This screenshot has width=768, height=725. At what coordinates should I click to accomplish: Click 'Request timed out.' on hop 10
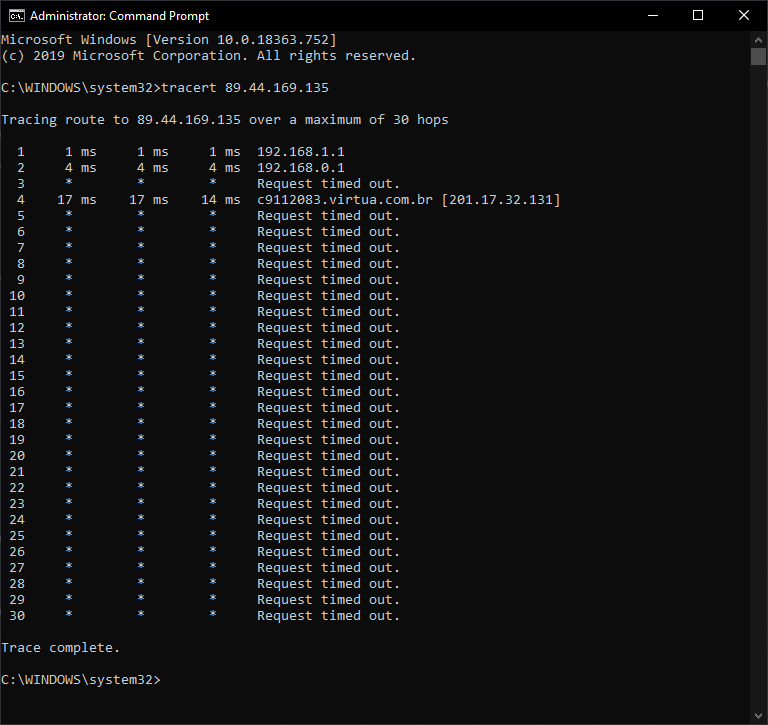(328, 296)
